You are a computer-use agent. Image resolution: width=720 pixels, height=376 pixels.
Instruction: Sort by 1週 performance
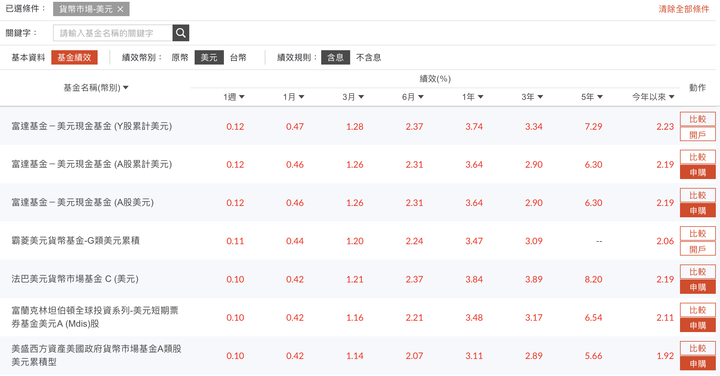234,97
